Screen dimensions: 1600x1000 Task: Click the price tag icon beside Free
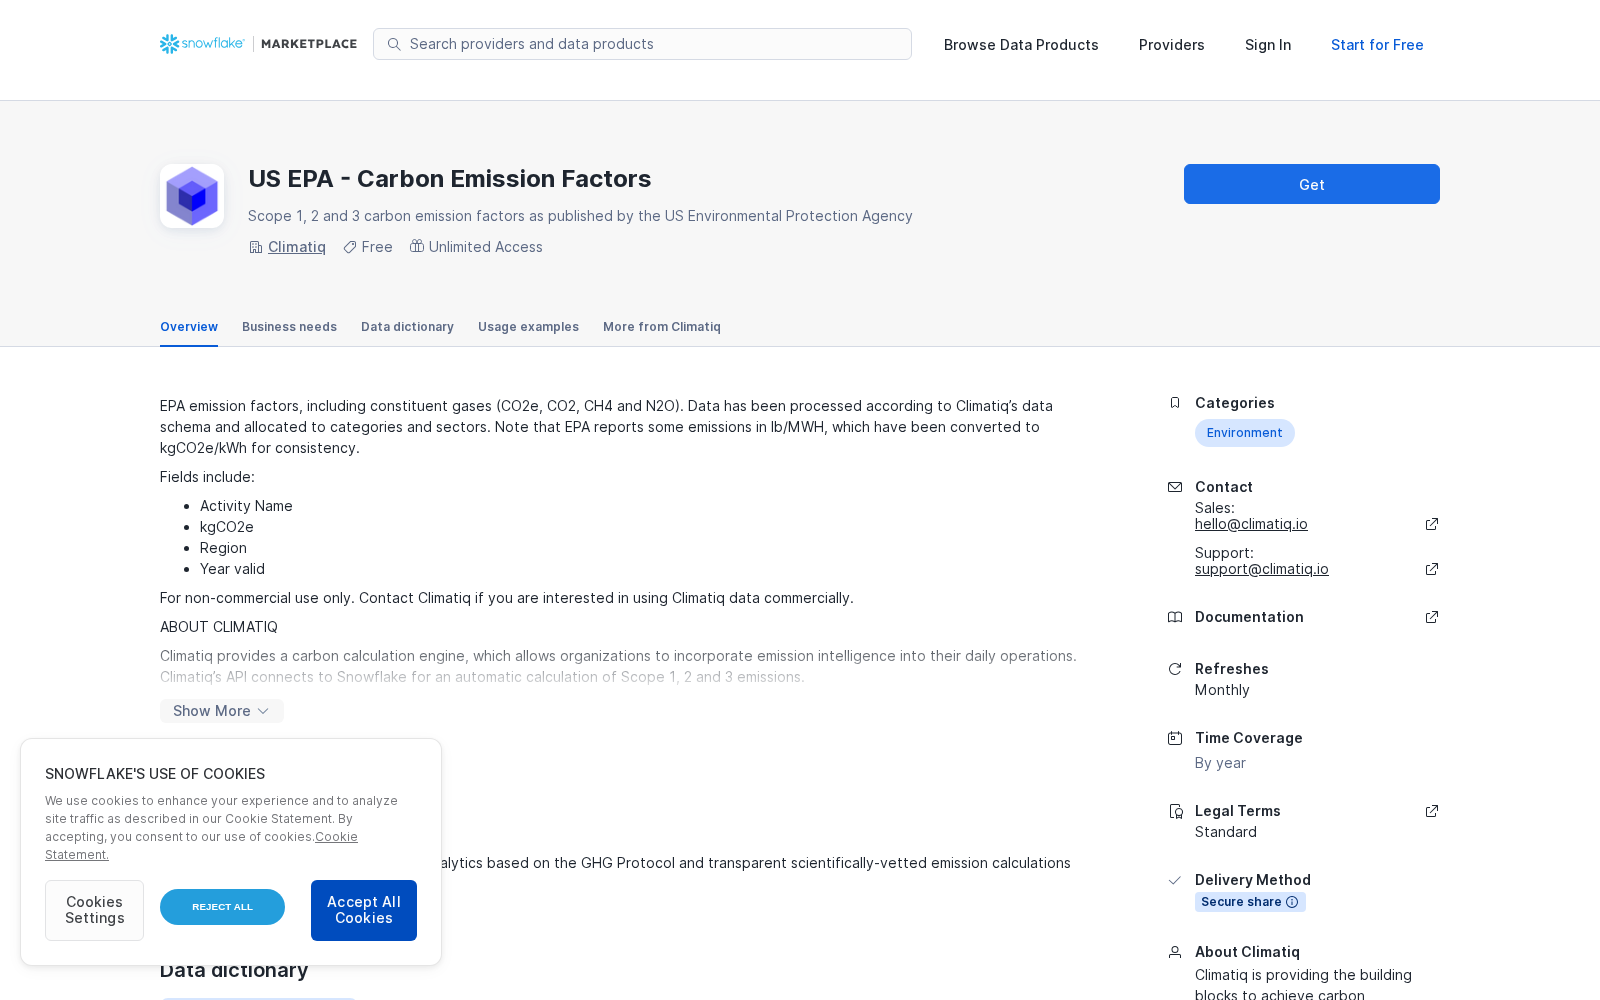coord(350,247)
